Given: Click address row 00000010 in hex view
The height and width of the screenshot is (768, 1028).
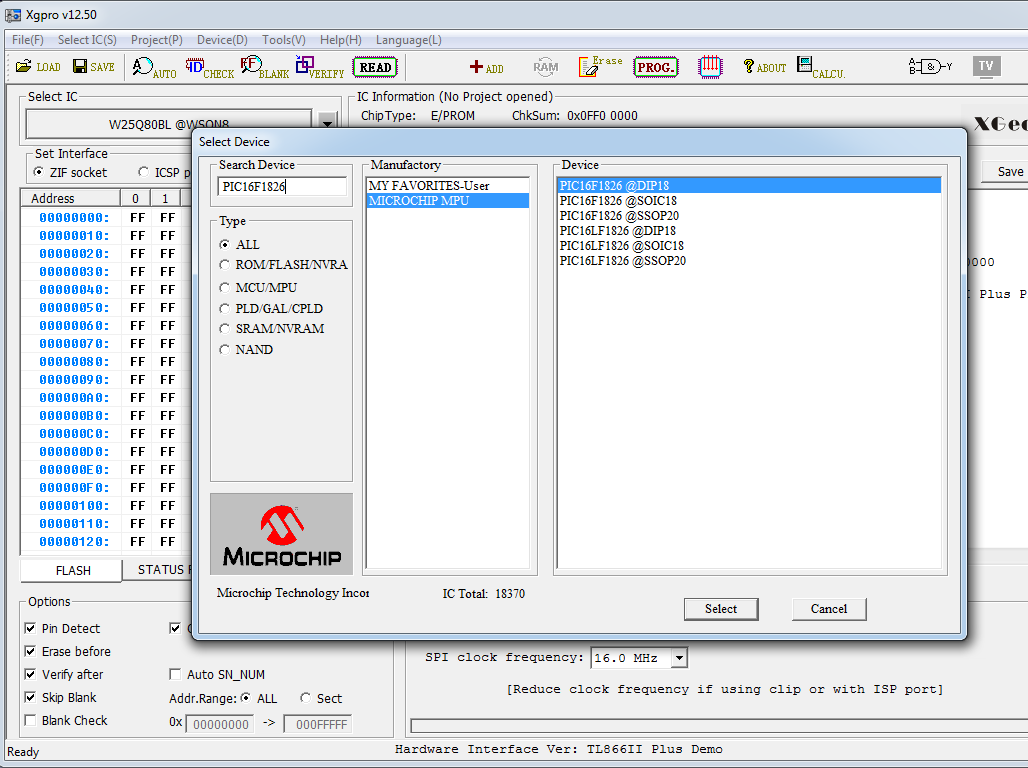Looking at the screenshot, I should coord(74,235).
